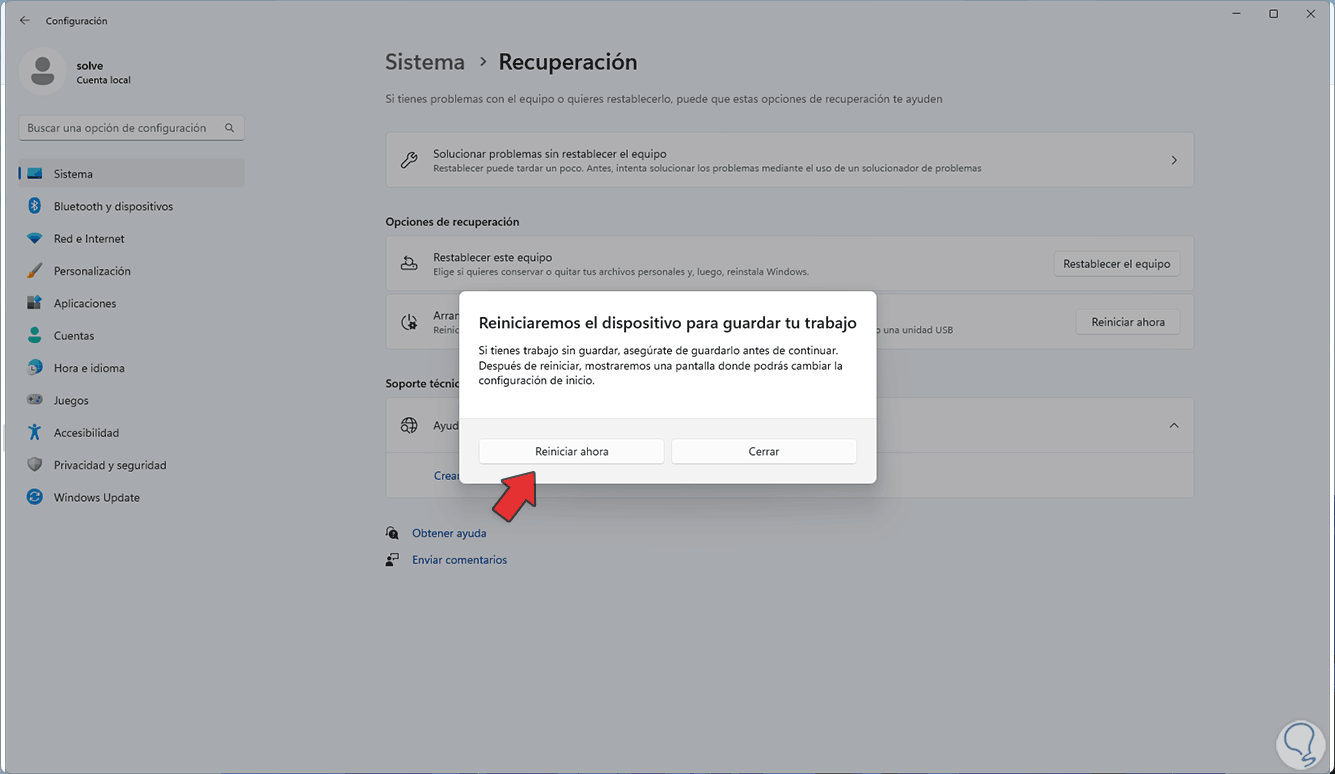
Task: Click the Juegos controller icon
Action: [35, 400]
